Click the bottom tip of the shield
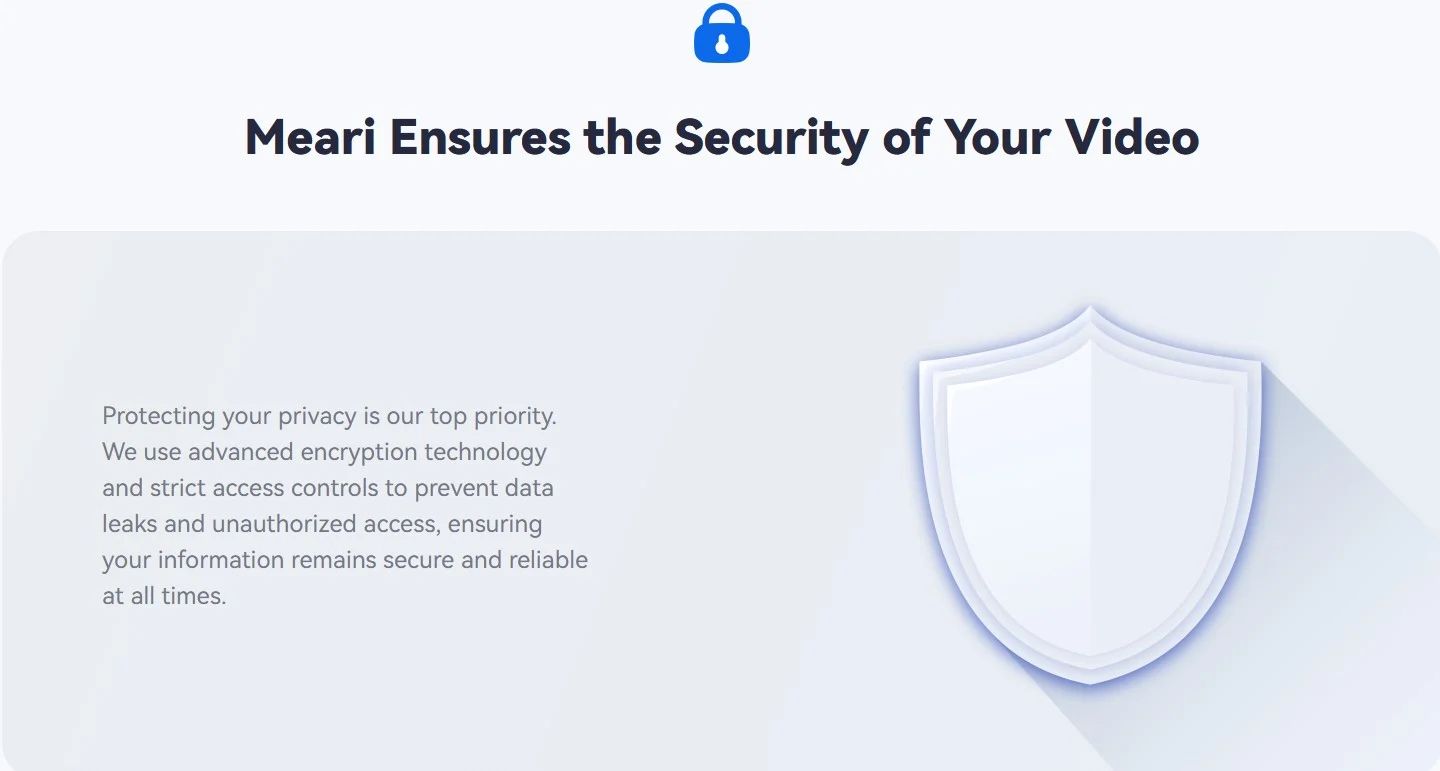Image resolution: width=1440 pixels, height=771 pixels. point(1090,678)
